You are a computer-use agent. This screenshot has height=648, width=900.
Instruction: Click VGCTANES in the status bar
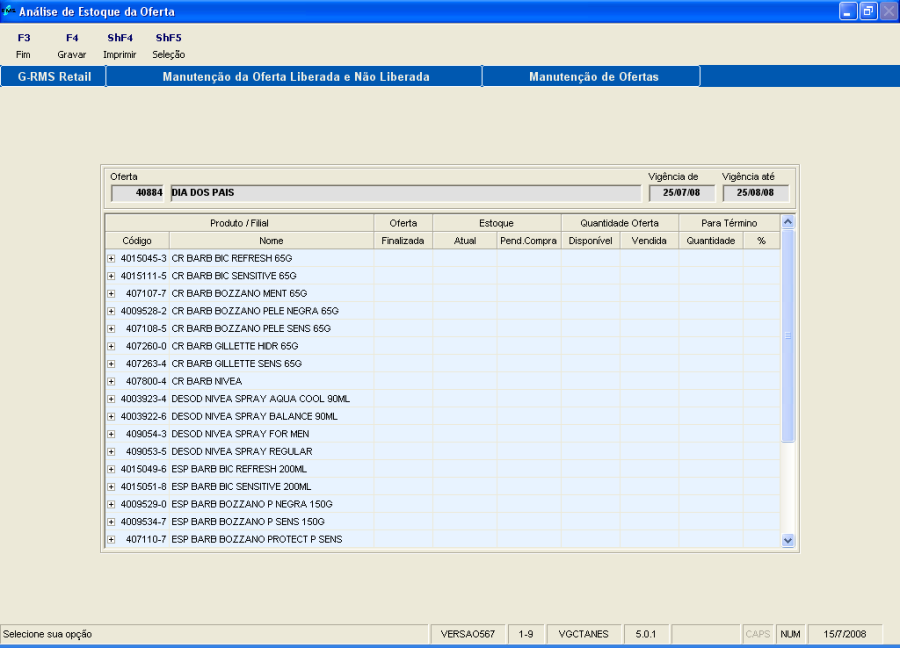584,634
